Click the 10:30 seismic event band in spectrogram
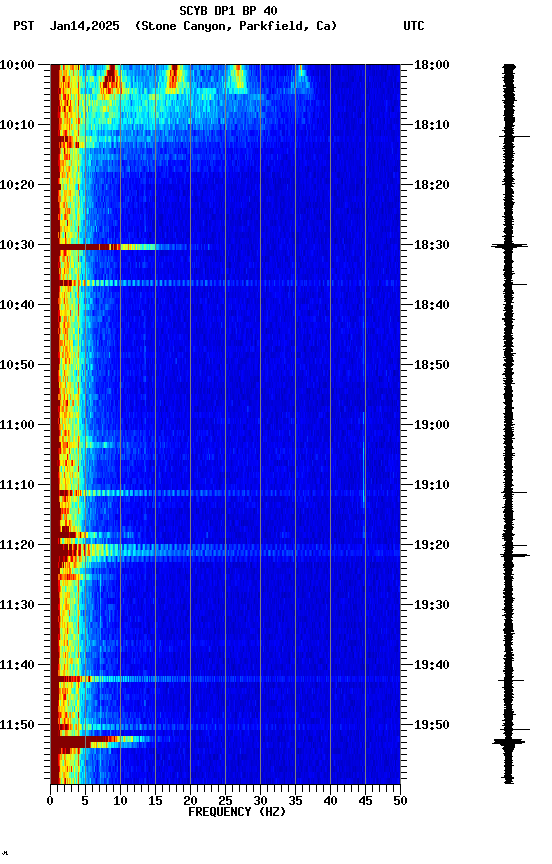 (131, 247)
